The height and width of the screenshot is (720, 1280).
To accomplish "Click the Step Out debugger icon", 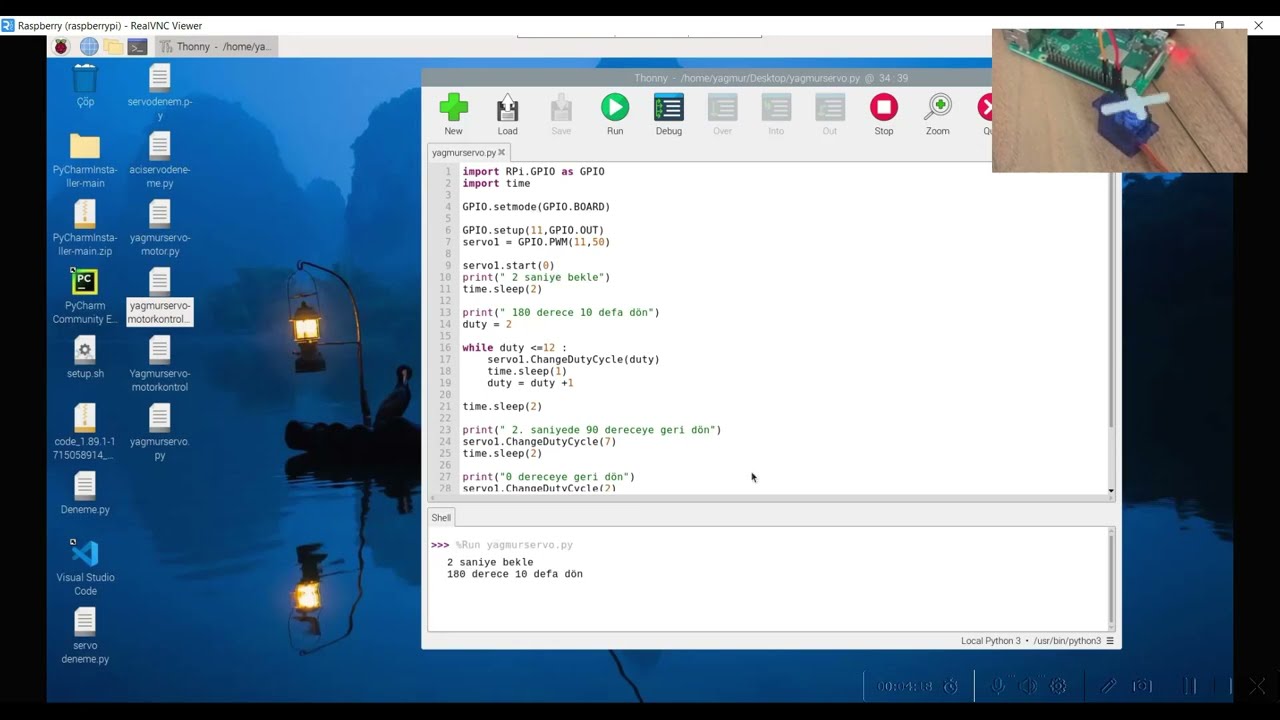I will click(x=830, y=115).
